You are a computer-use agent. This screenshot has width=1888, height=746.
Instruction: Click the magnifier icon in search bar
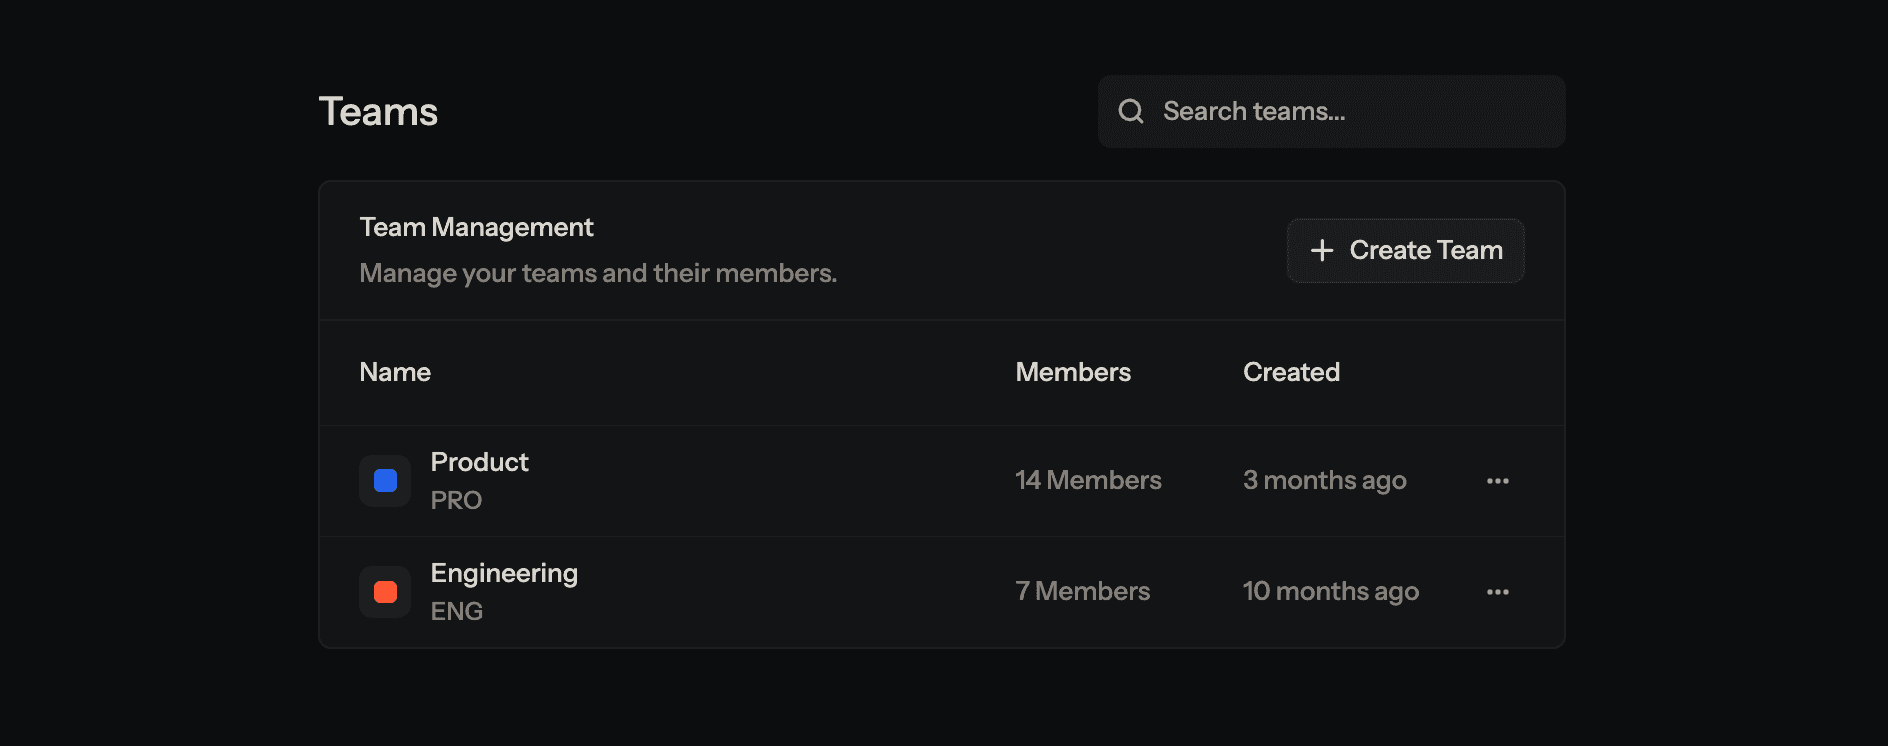pyautogui.click(x=1131, y=111)
